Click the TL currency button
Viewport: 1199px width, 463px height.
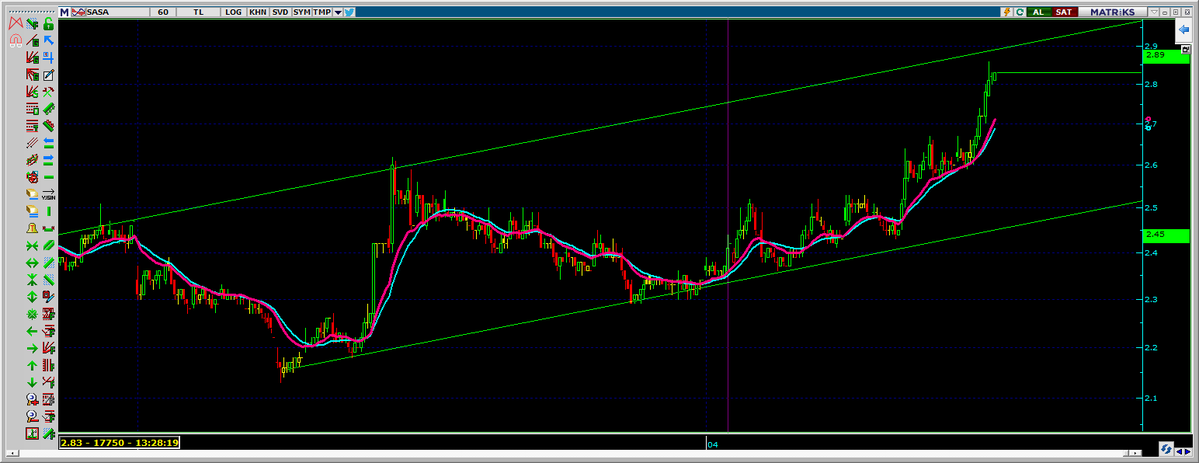199,12
